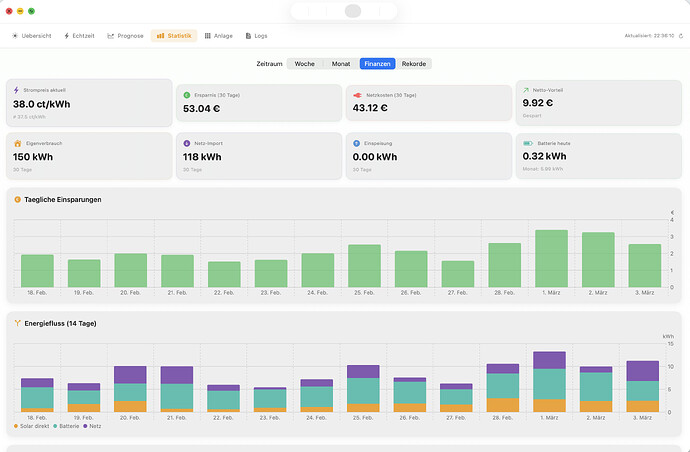Viewport: 690px width, 452px height.
Task: Click the 0.32 kWh battery value
Action: click(544, 156)
